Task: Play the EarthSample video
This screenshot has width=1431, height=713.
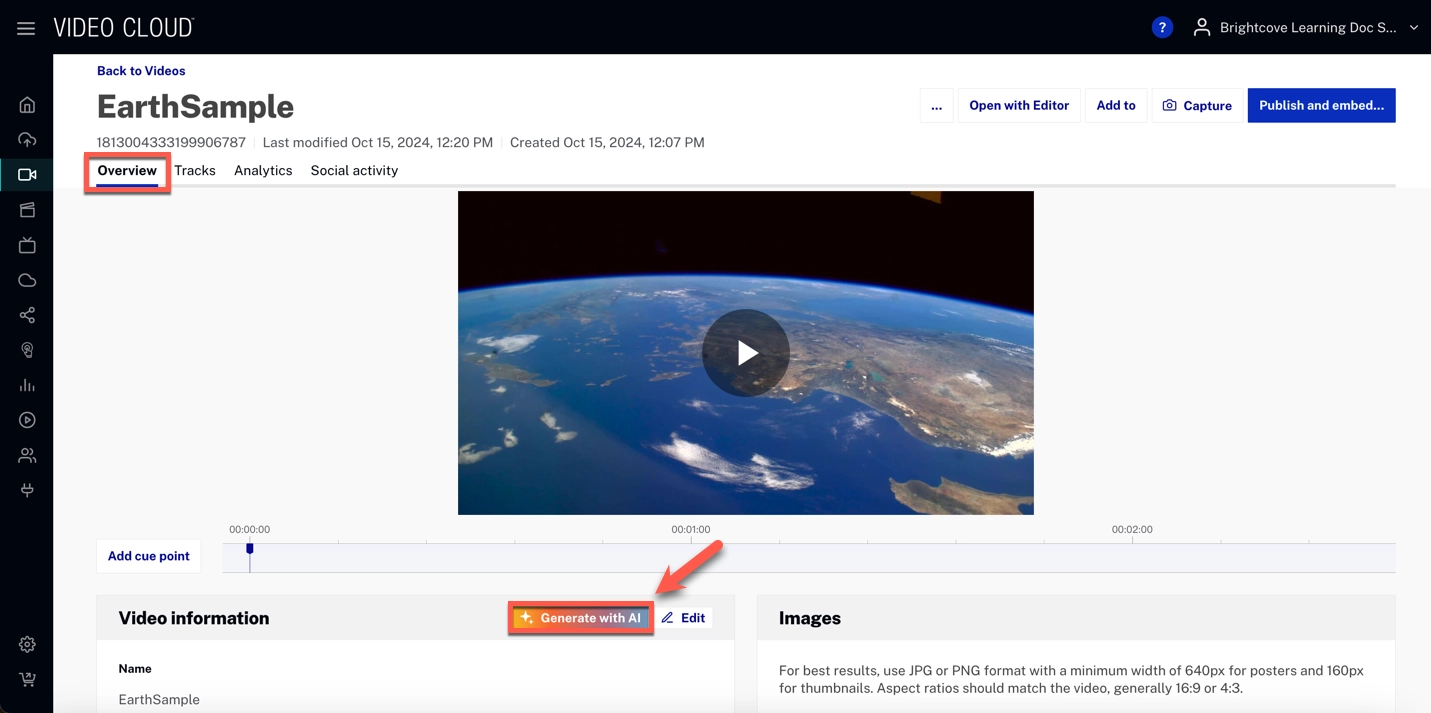Action: (745, 353)
